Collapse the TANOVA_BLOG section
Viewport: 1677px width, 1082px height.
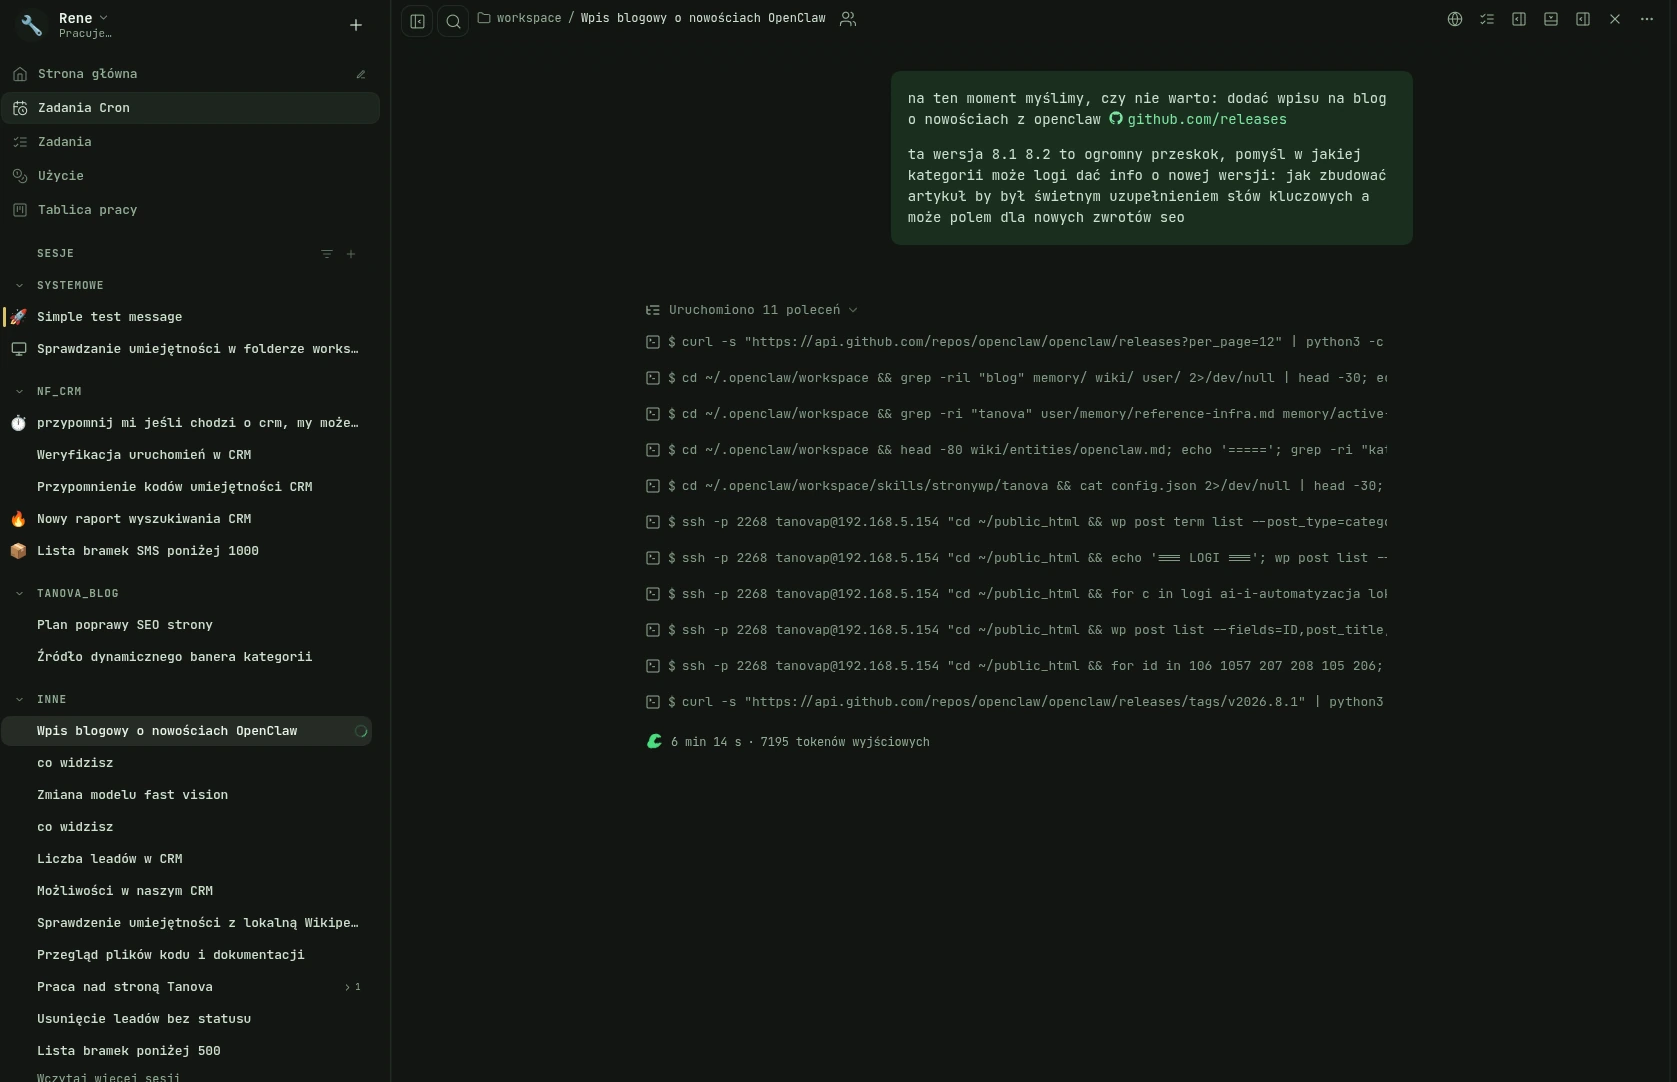(19, 594)
